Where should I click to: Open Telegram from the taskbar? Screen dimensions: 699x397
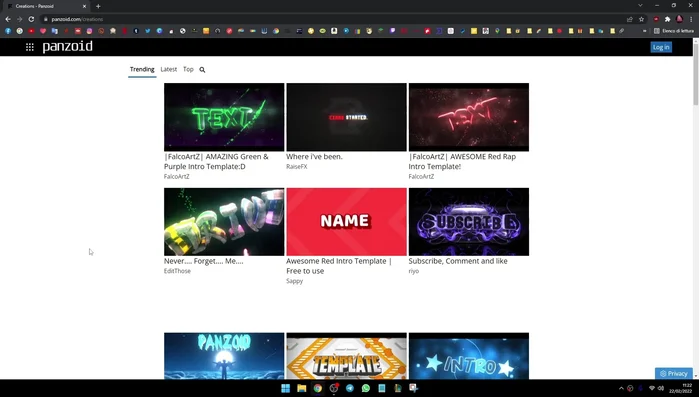click(350, 388)
